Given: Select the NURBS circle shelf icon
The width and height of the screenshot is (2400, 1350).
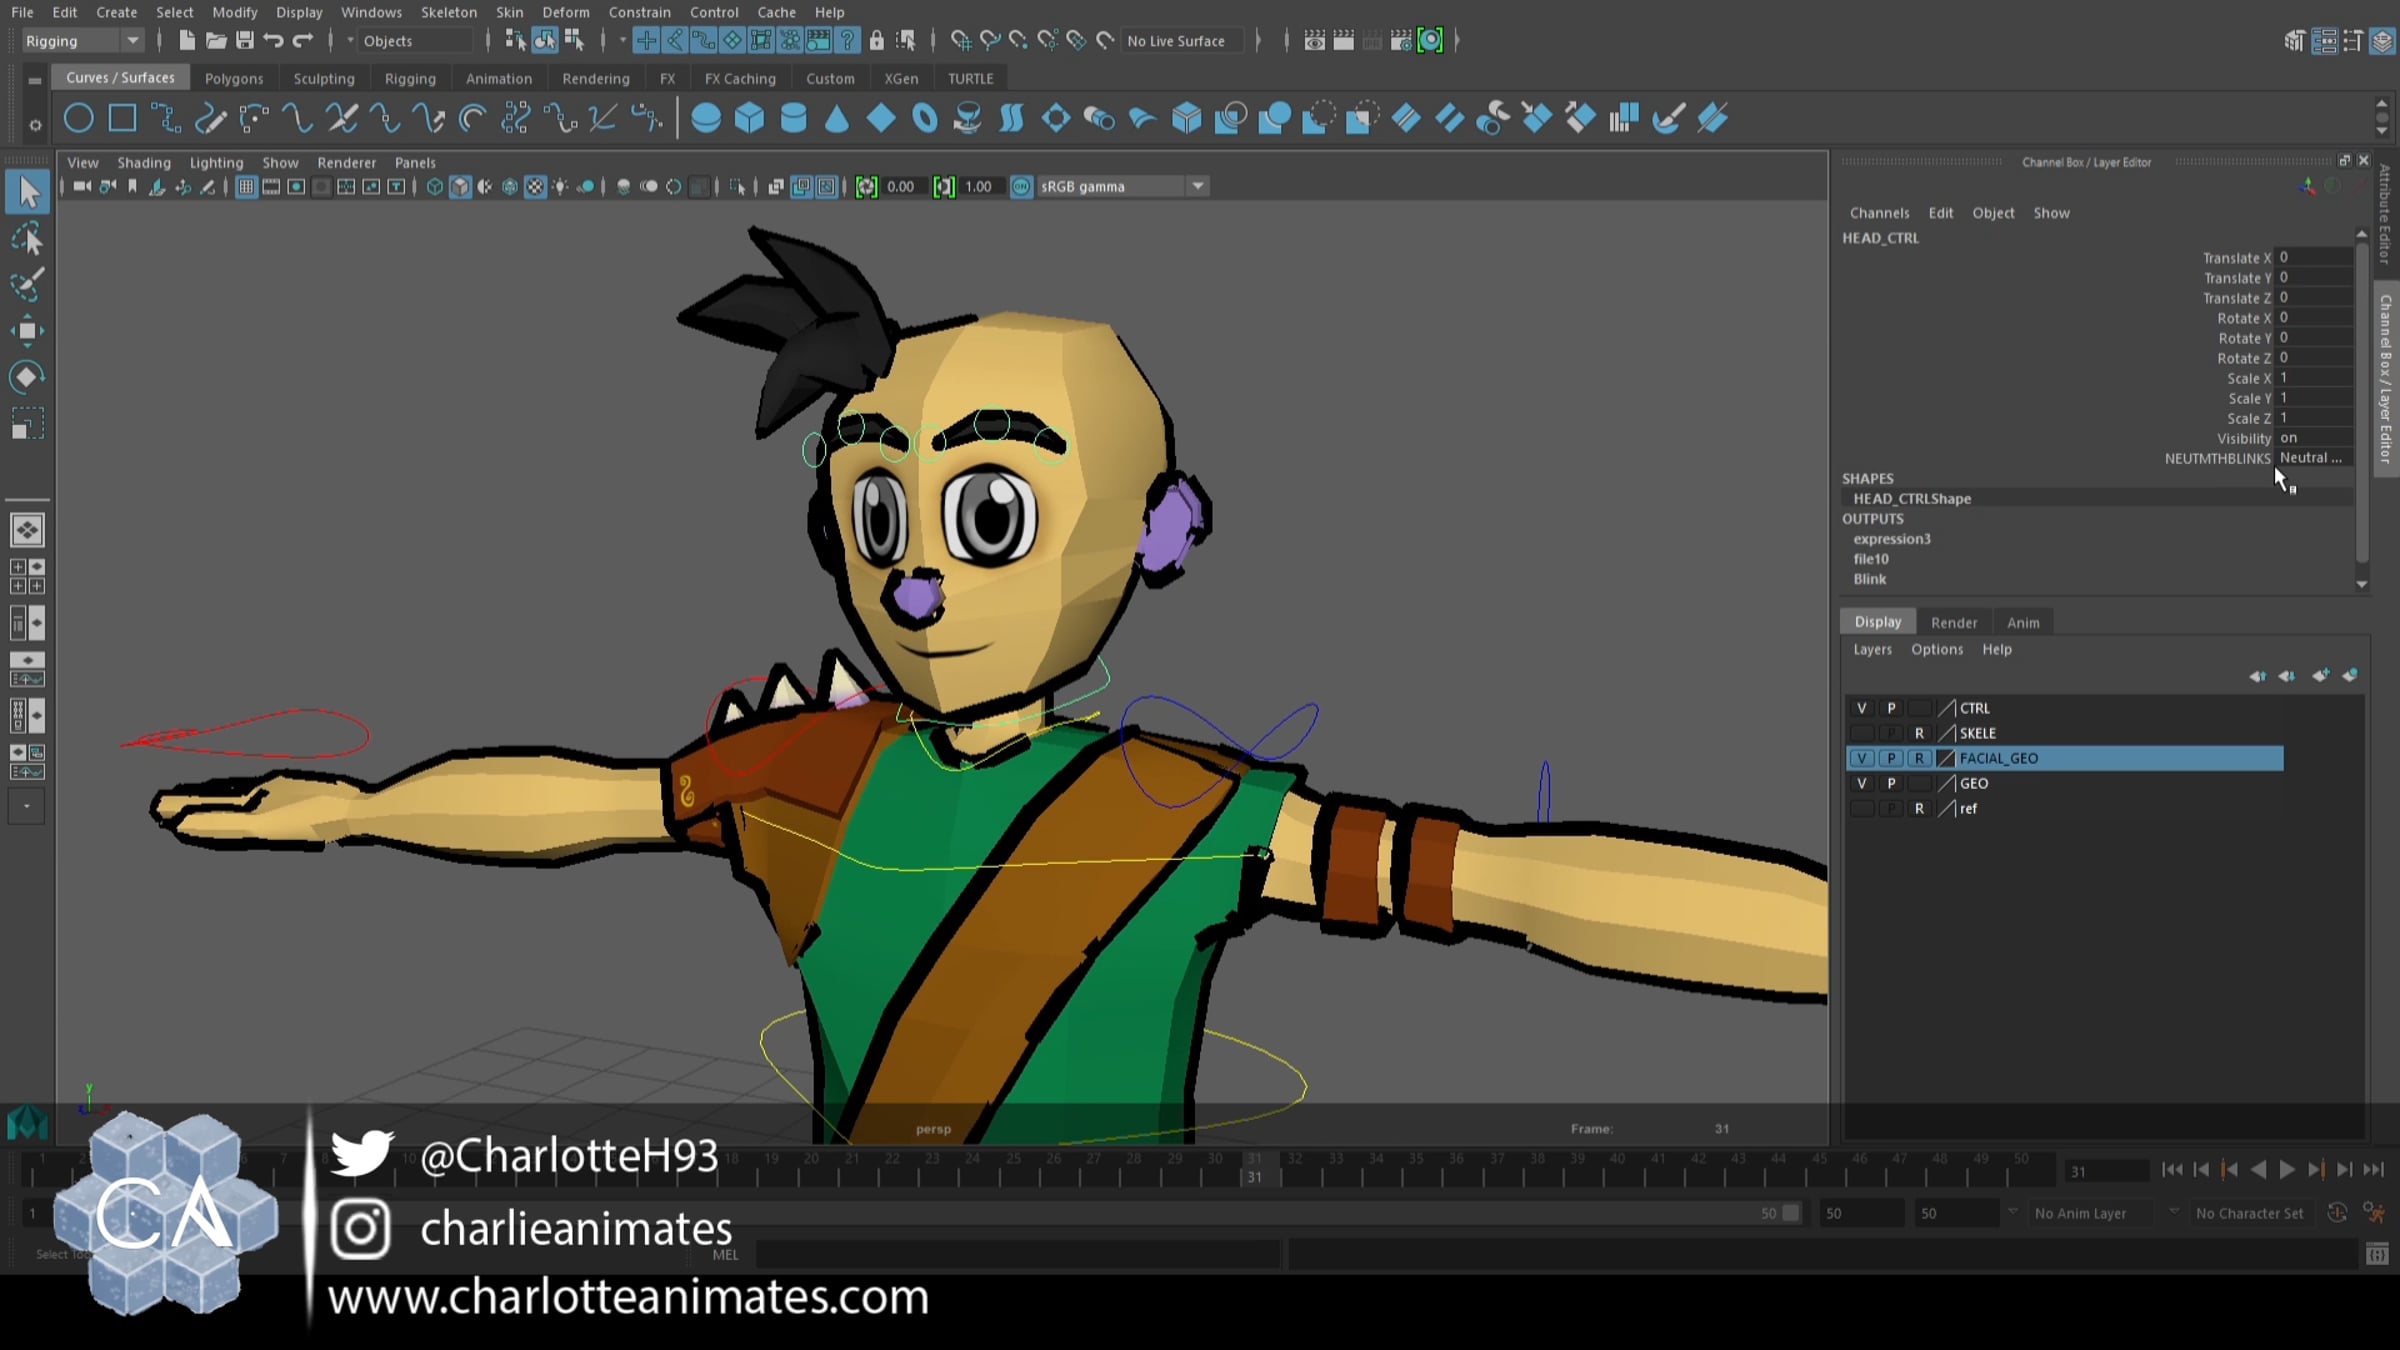Looking at the screenshot, I should pyautogui.click(x=78, y=118).
